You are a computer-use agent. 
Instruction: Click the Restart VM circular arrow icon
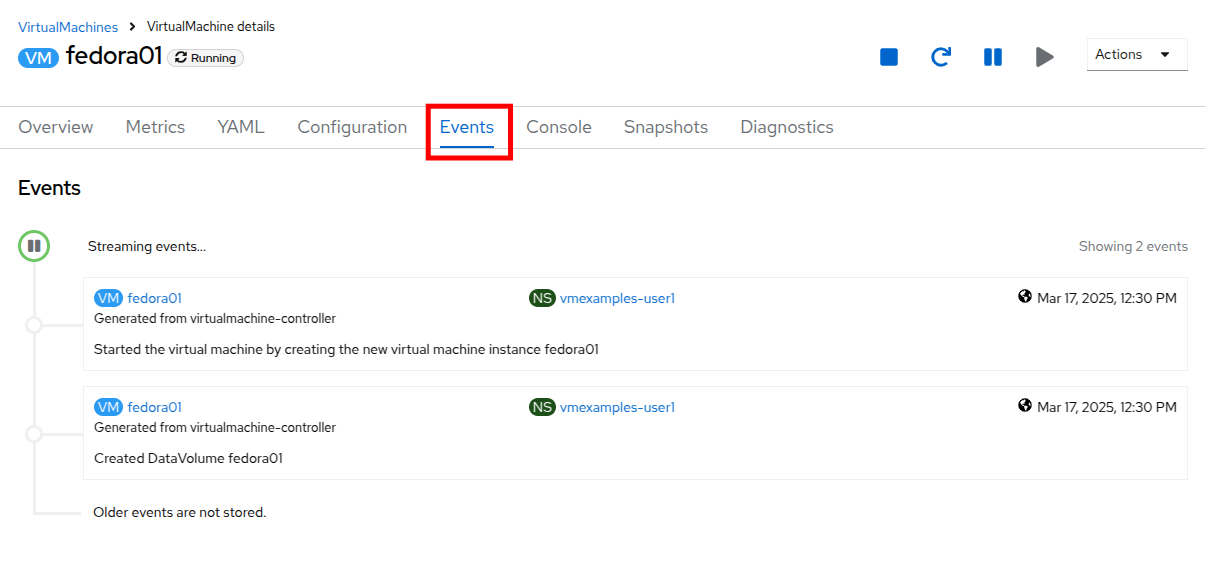click(x=941, y=57)
